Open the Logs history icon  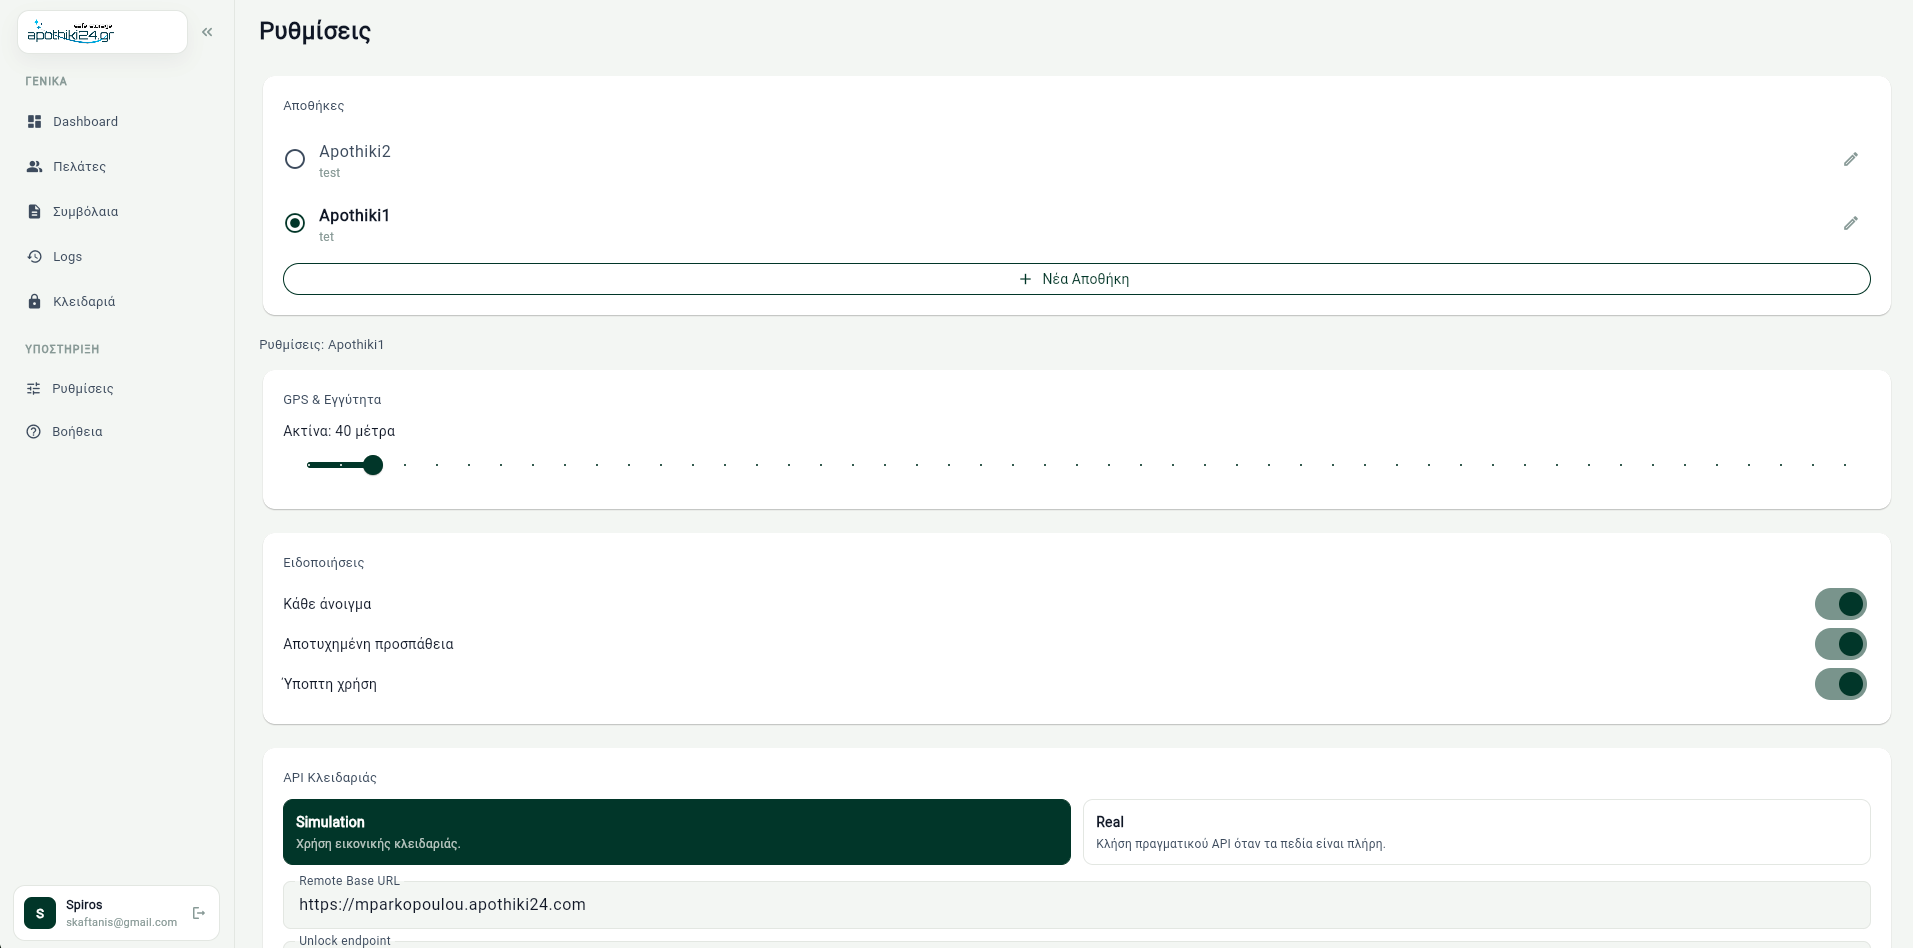tap(34, 256)
